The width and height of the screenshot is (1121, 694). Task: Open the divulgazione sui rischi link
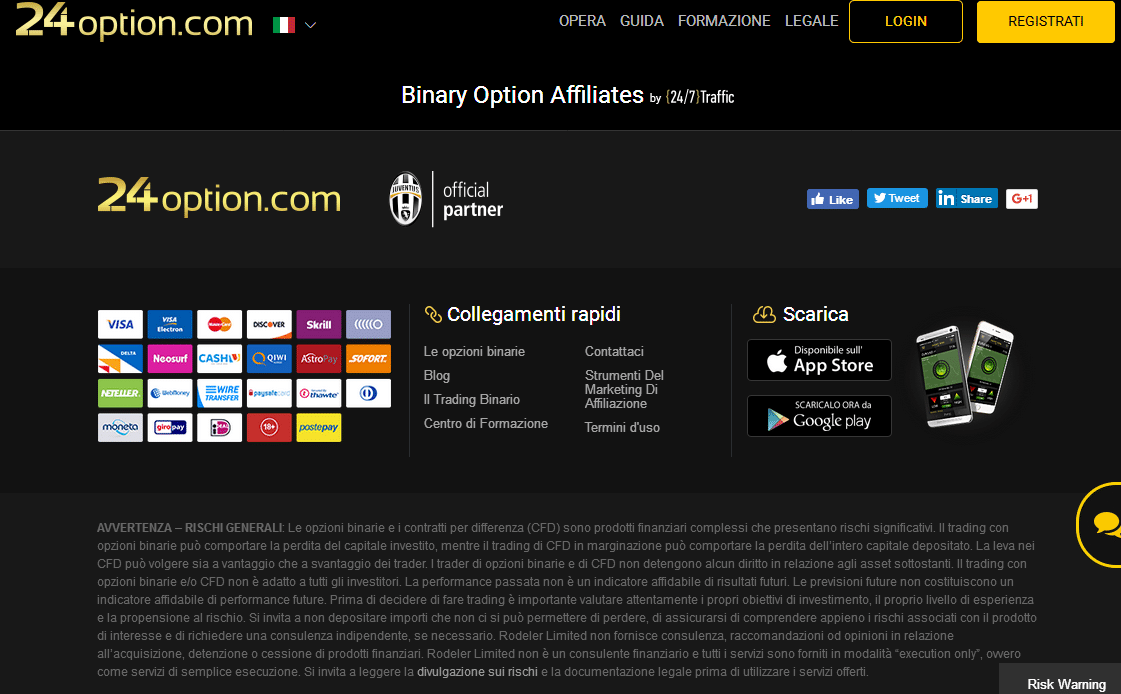478,672
